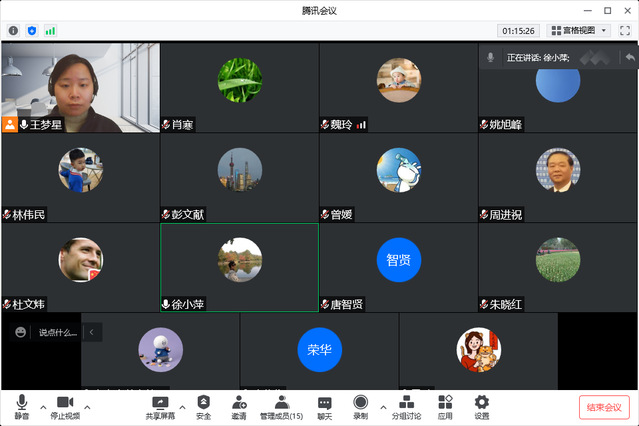Image resolution: width=639 pixels, height=426 pixels.
Task: Expand the video options arrow beside 停止视频
Action: [88, 408]
